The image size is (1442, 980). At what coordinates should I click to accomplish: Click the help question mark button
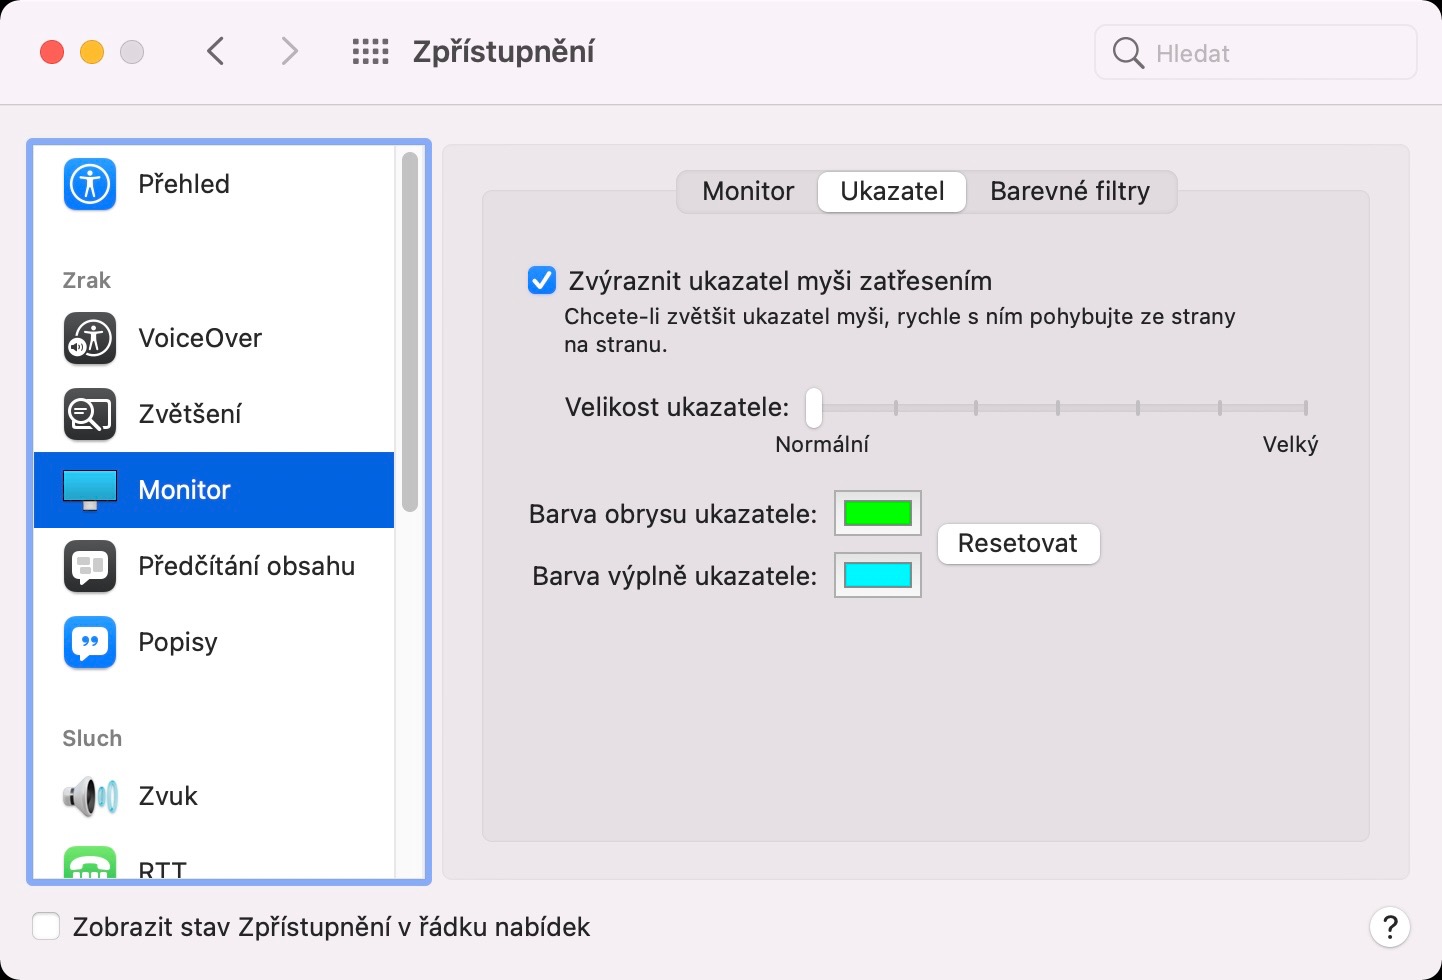pyautogui.click(x=1389, y=927)
